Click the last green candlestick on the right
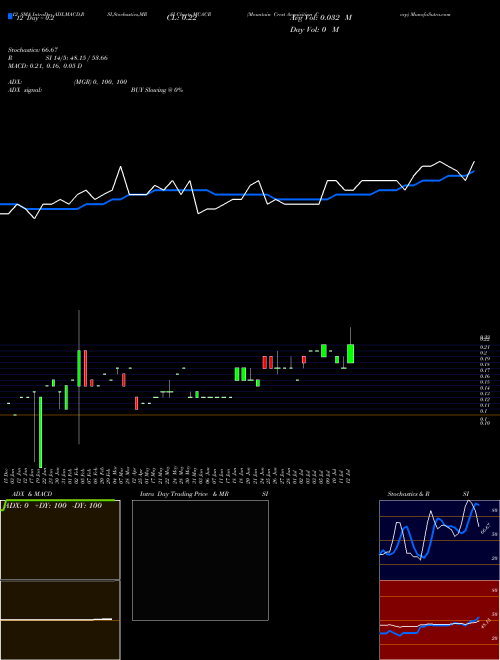Viewport: 500px width, 660px height. (350, 354)
